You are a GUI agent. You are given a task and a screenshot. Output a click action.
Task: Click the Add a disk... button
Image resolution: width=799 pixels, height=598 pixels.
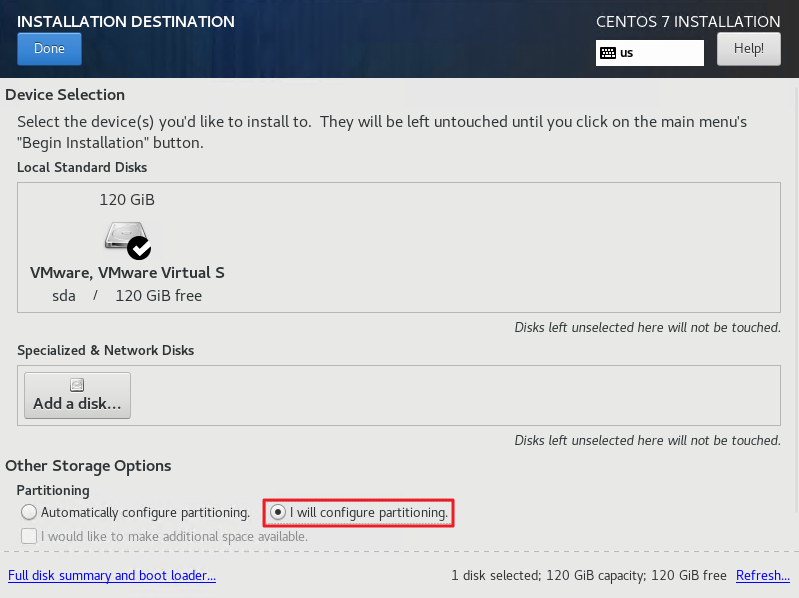coord(77,395)
